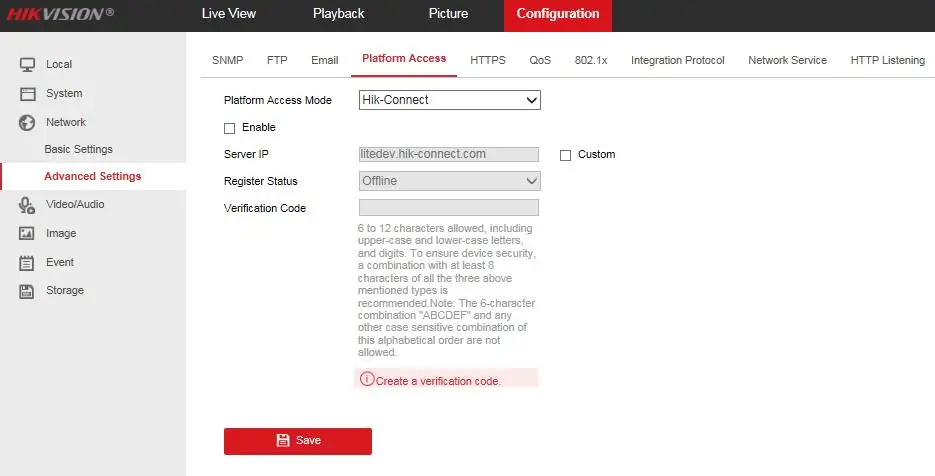Image resolution: width=935 pixels, height=476 pixels.
Task: Switch to the FTP tab
Action: tap(277, 60)
